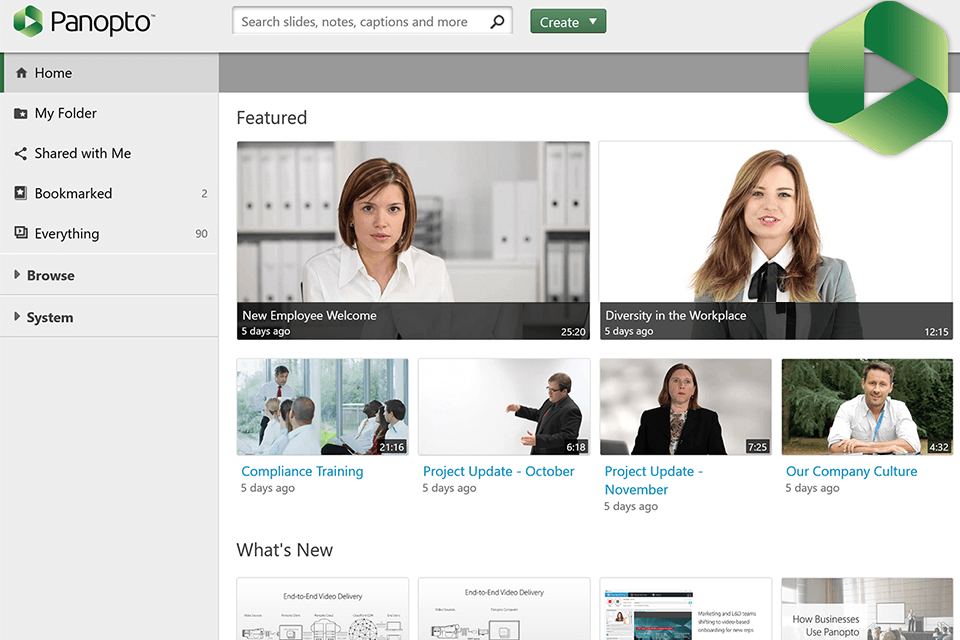Open My Folder in the sidebar
Viewport: 960px width, 640px height.
[109, 113]
